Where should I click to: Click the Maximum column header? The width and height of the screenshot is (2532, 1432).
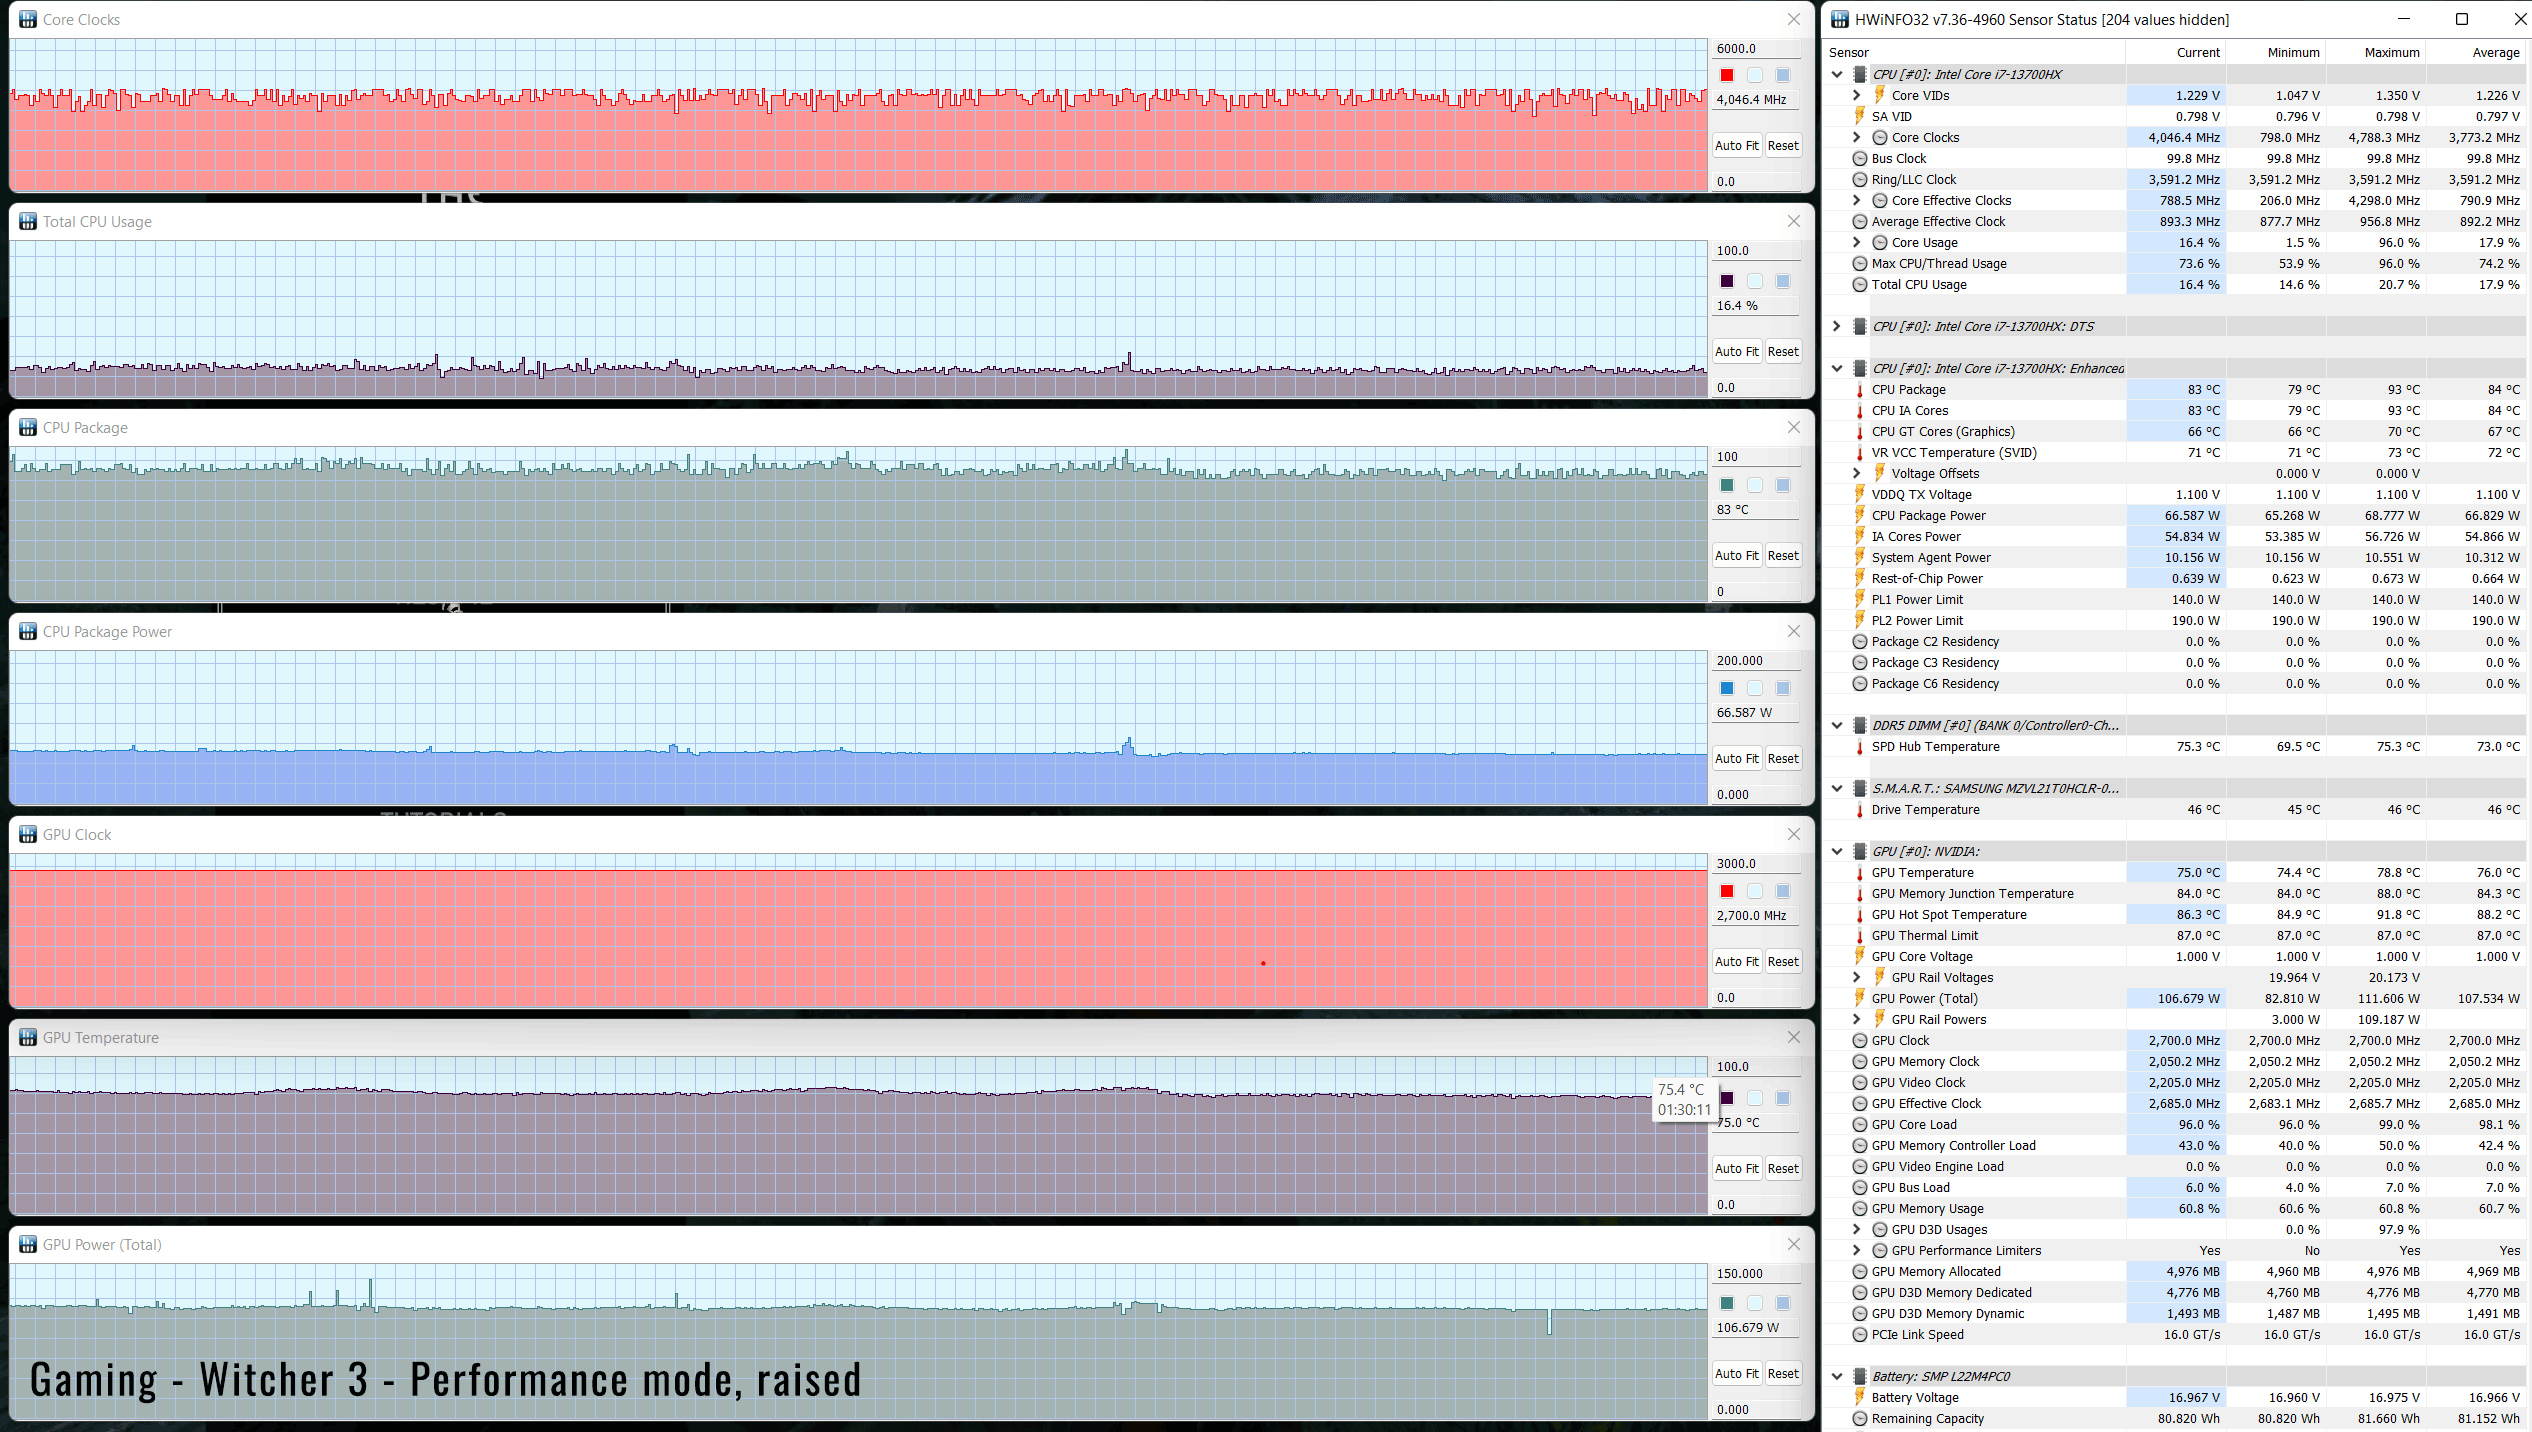[x=2376, y=52]
